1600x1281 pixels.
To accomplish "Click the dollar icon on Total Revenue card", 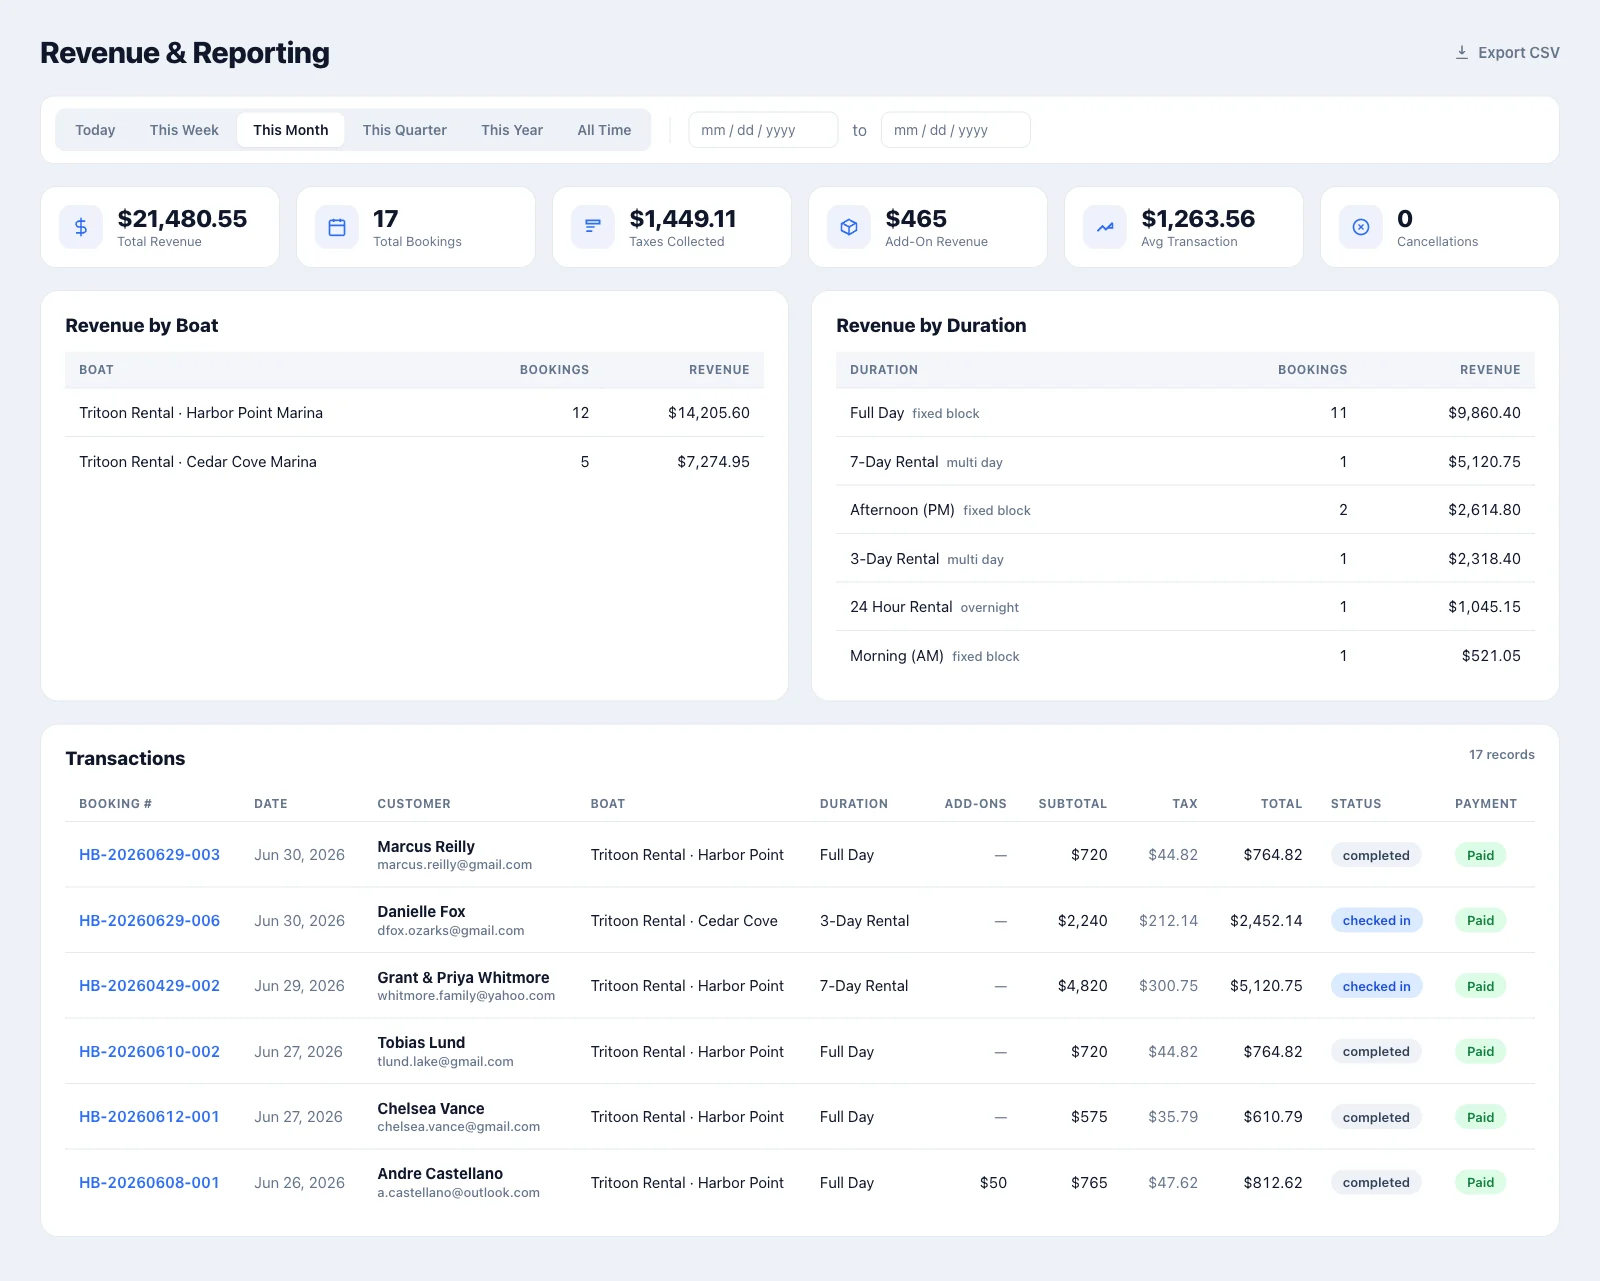I will click(81, 227).
